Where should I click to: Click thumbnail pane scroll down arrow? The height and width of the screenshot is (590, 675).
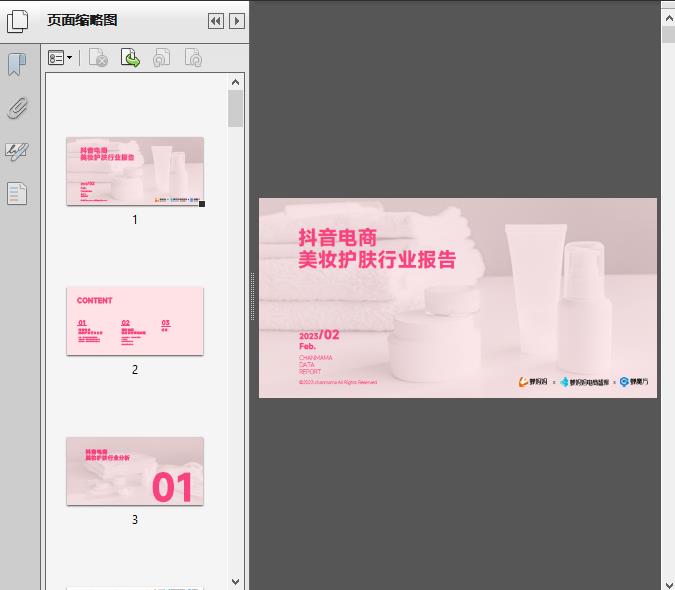tap(235, 581)
